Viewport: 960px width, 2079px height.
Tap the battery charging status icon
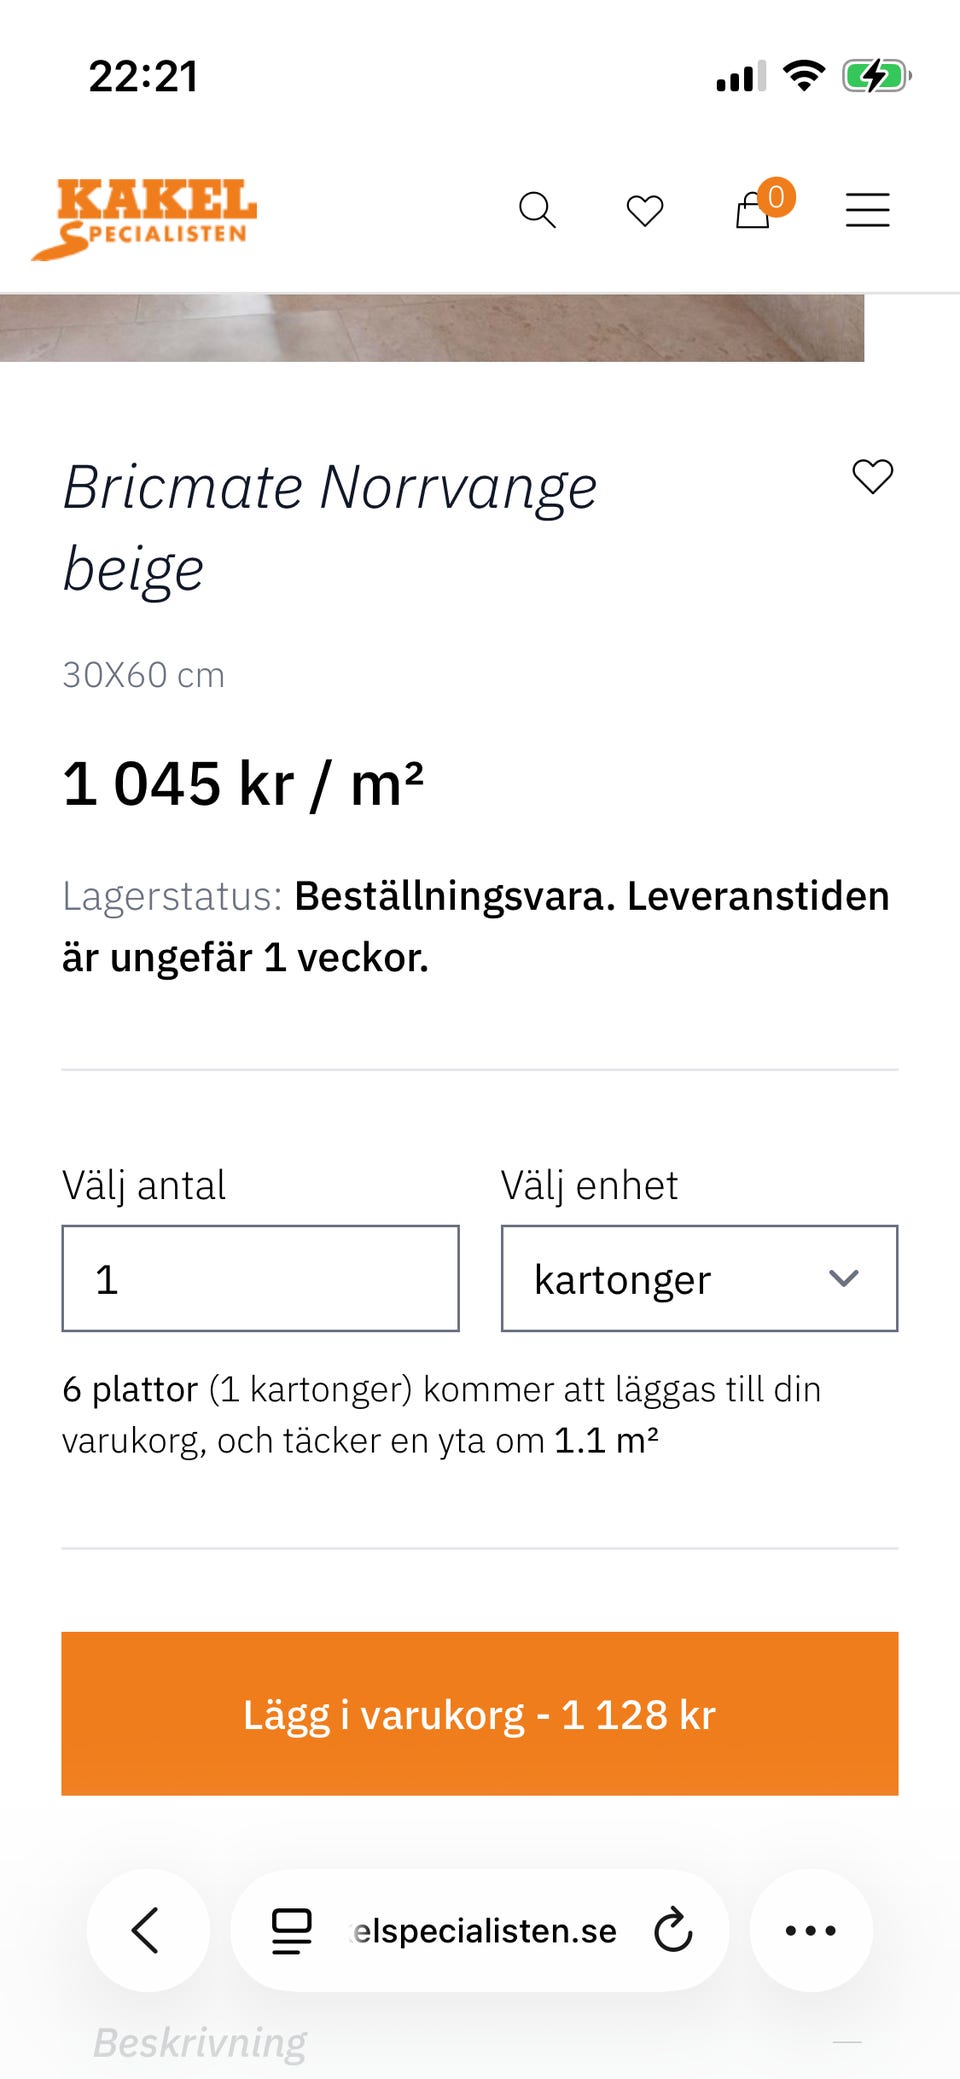[876, 76]
